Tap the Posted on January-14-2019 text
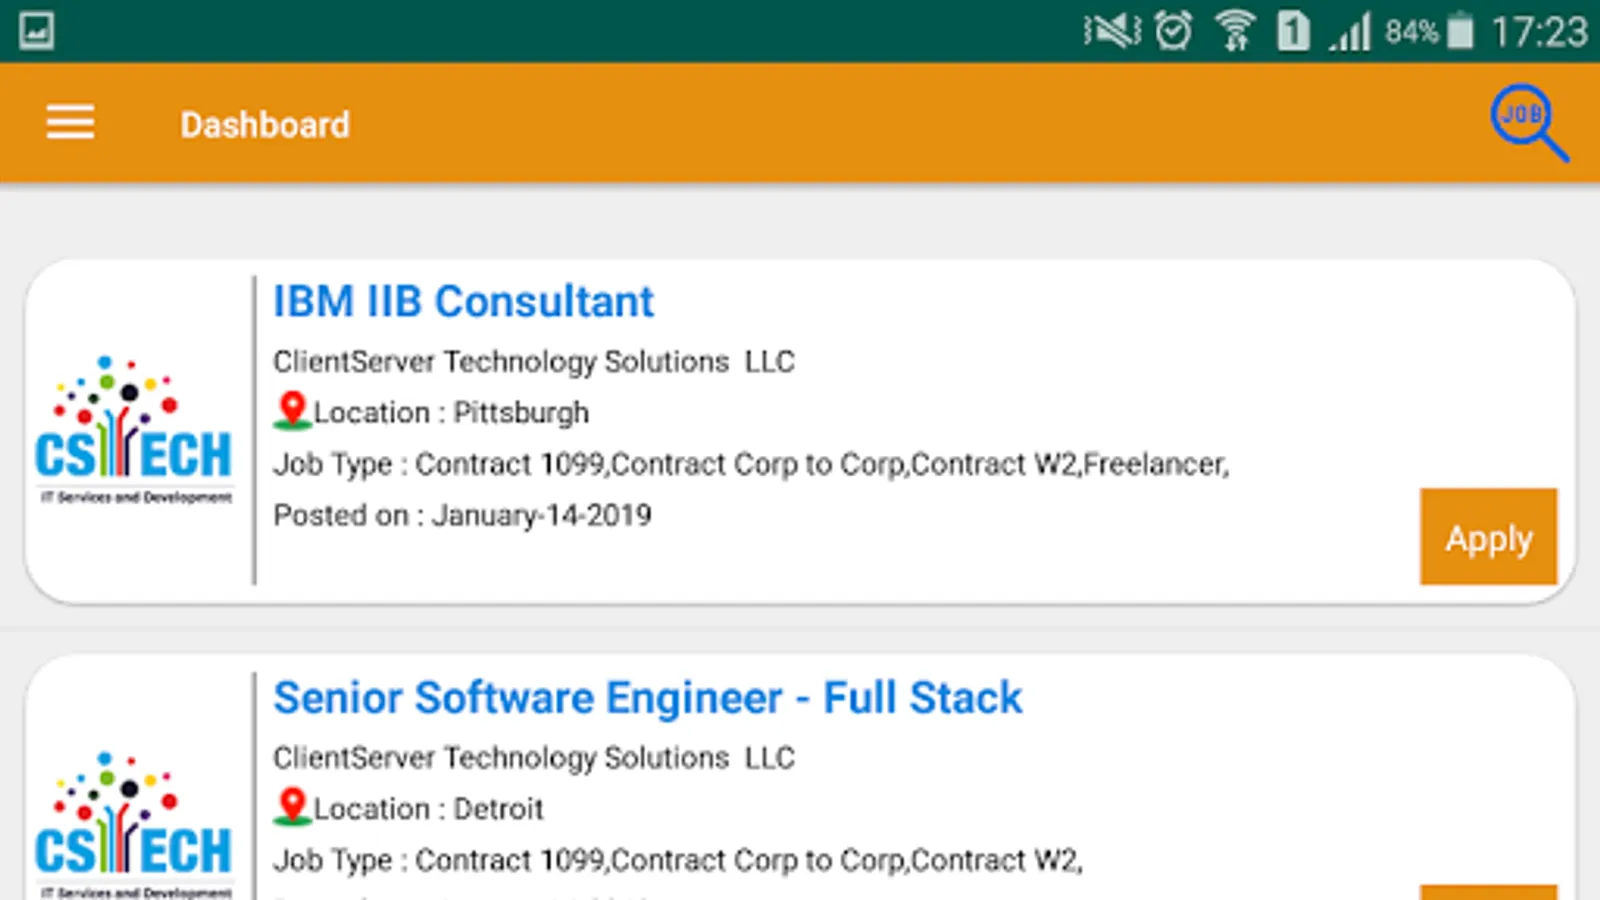Screen dimensions: 1600x900 click(462, 515)
